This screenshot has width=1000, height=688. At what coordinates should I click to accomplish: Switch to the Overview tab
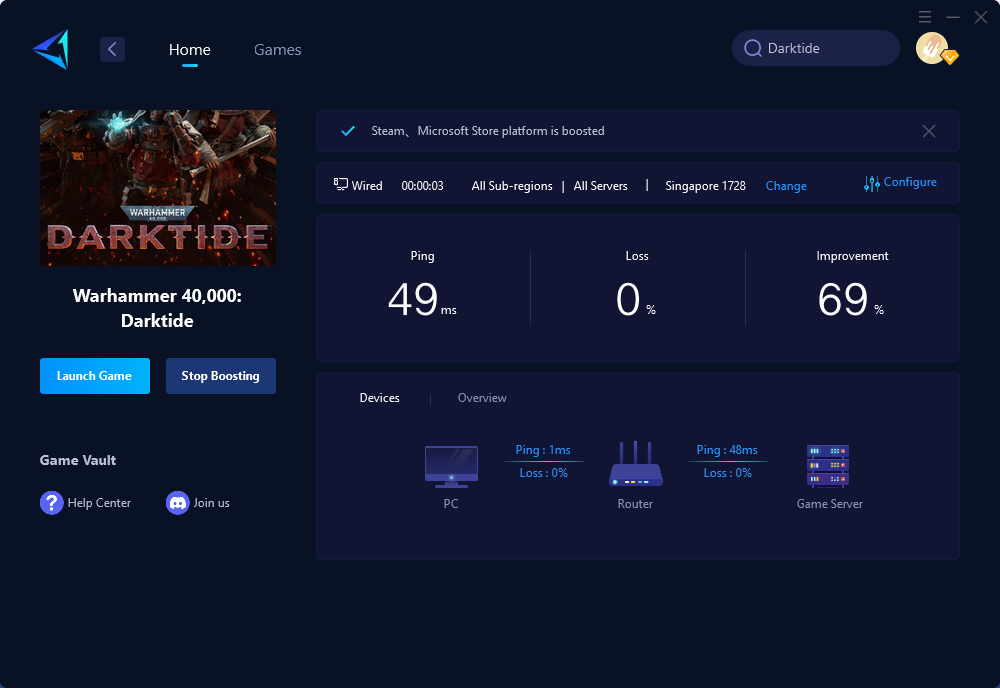tap(482, 398)
